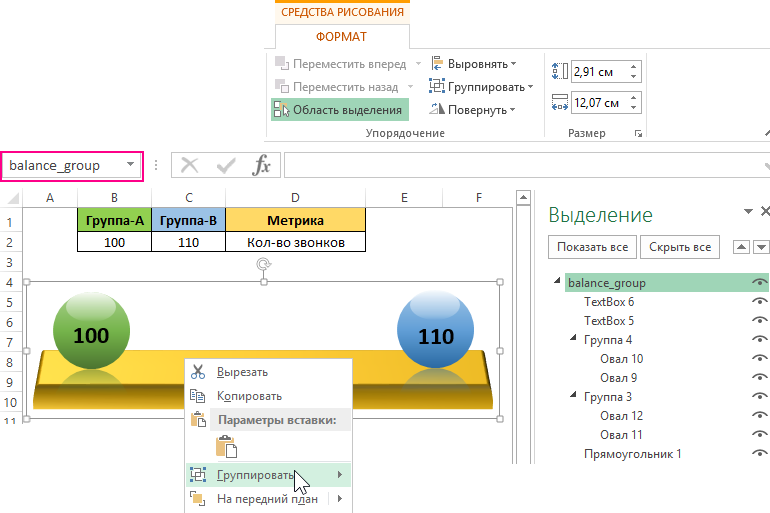This screenshot has height=513, width=770.
Task: Open the Rotate (Повернуть) menu
Action: (x=473, y=109)
